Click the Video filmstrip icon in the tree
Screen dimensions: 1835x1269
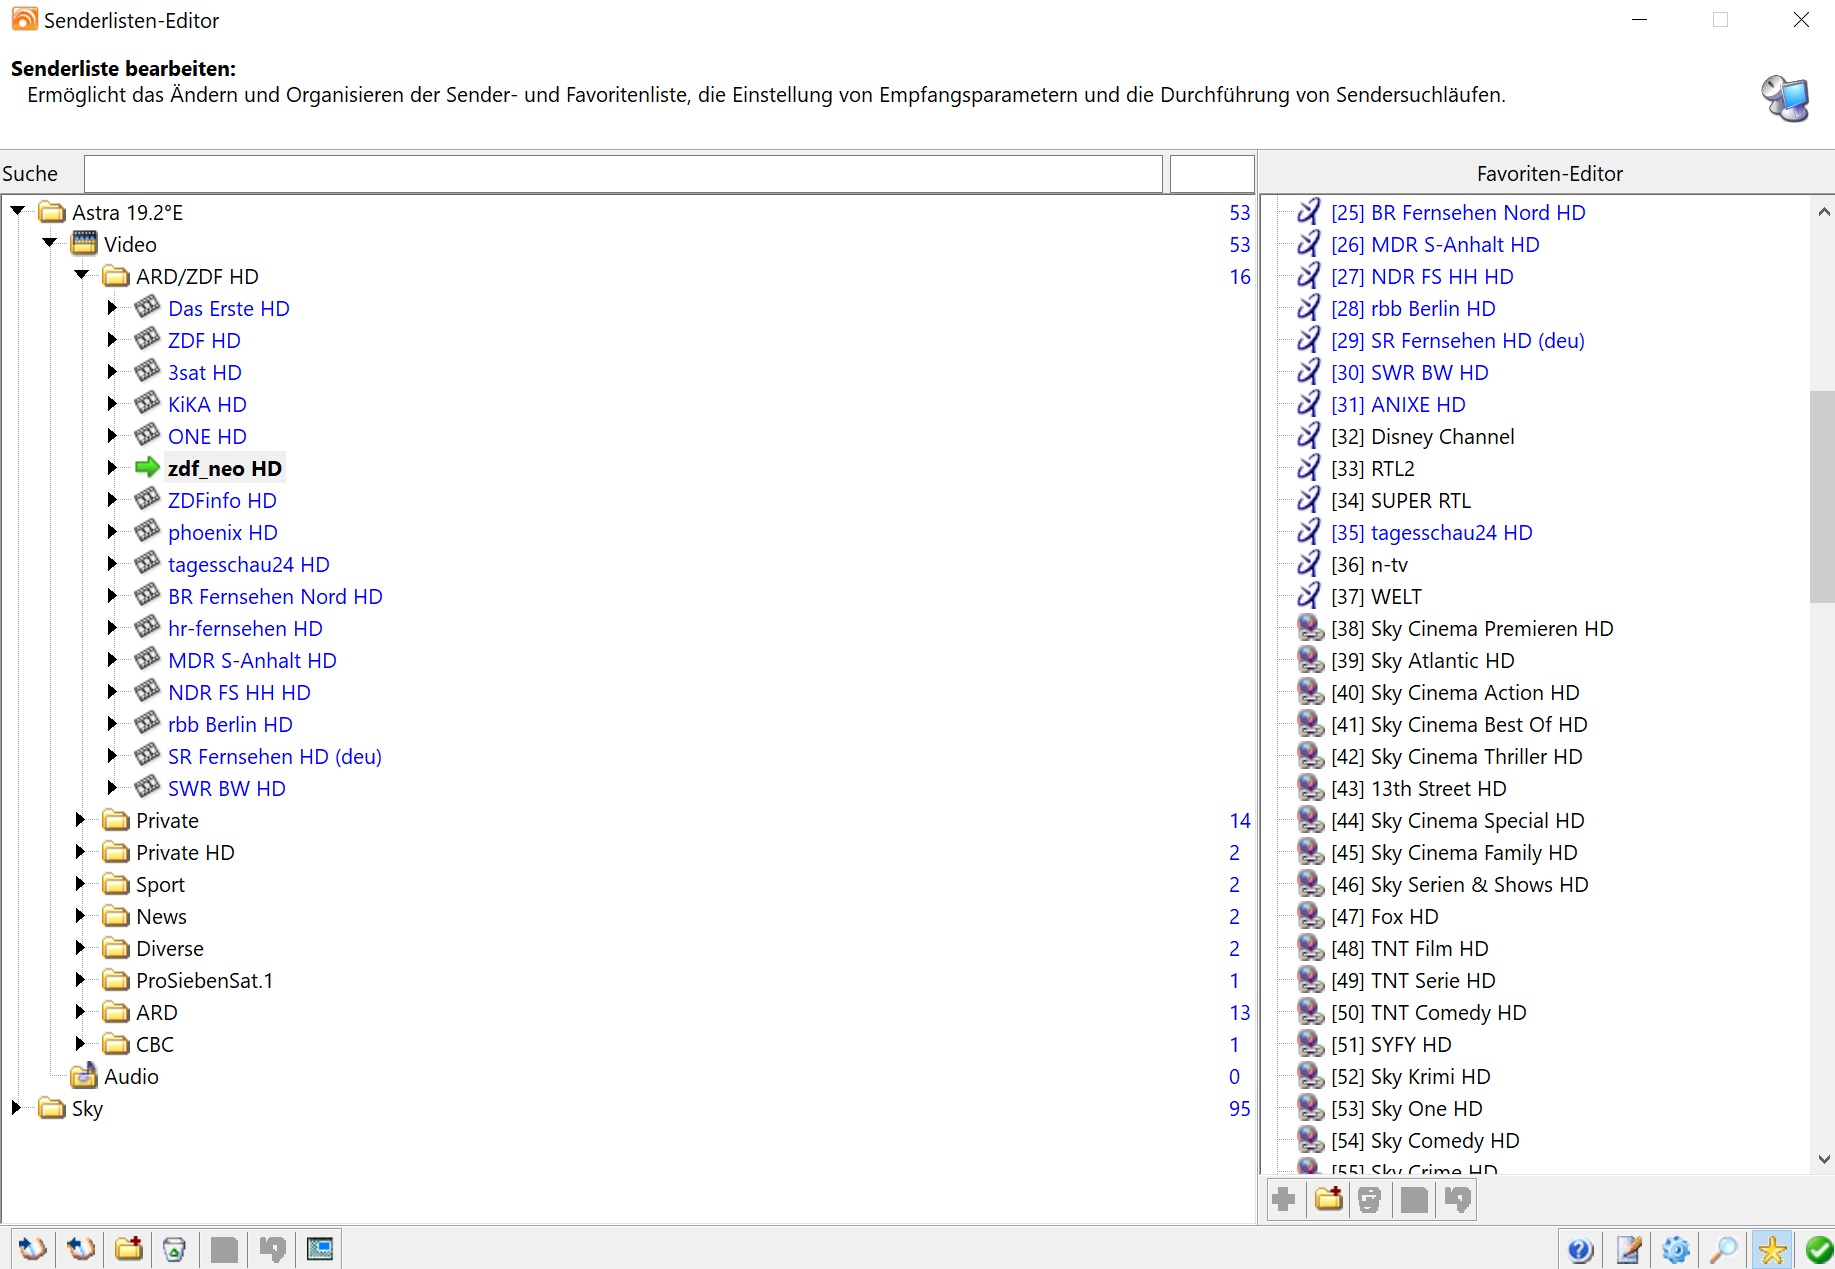tap(85, 244)
